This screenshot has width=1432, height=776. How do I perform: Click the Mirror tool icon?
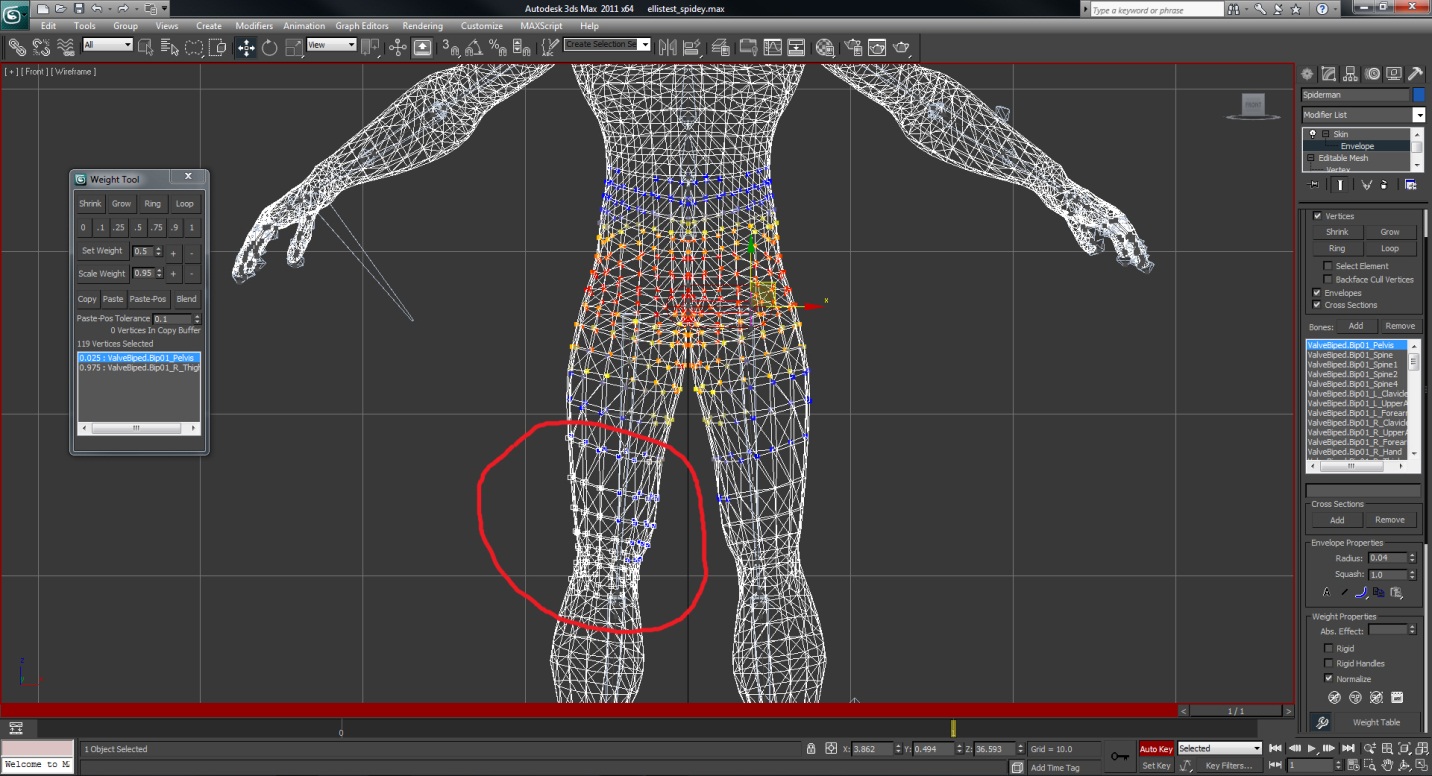click(667, 46)
